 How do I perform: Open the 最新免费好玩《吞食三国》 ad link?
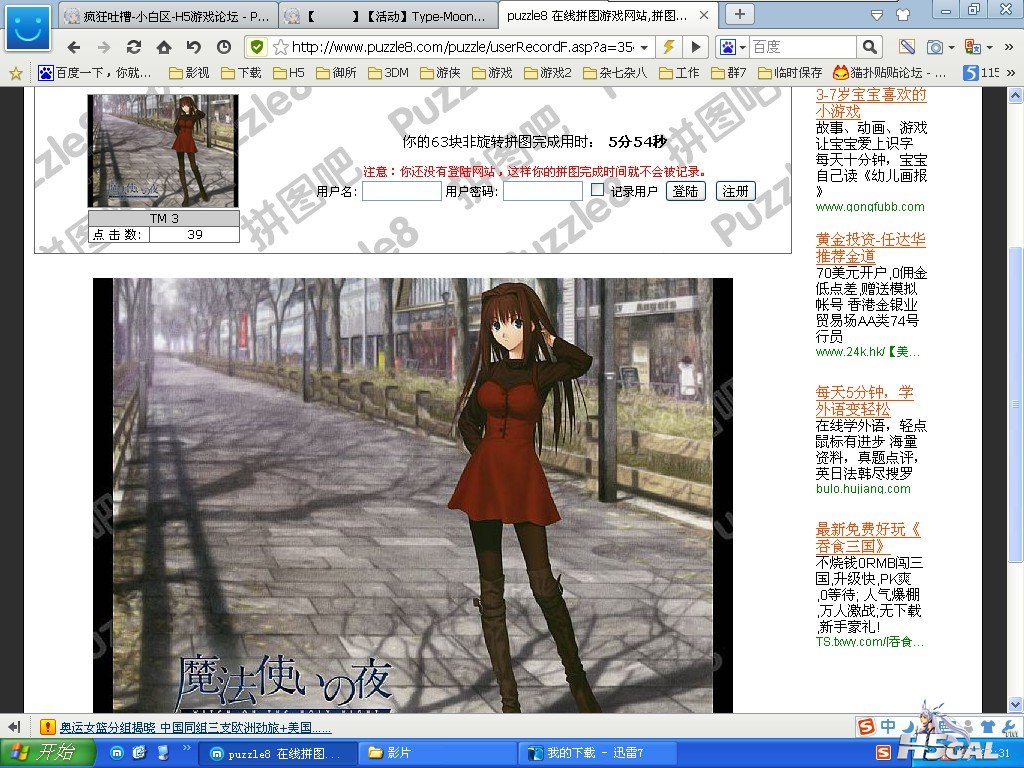pos(868,537)
